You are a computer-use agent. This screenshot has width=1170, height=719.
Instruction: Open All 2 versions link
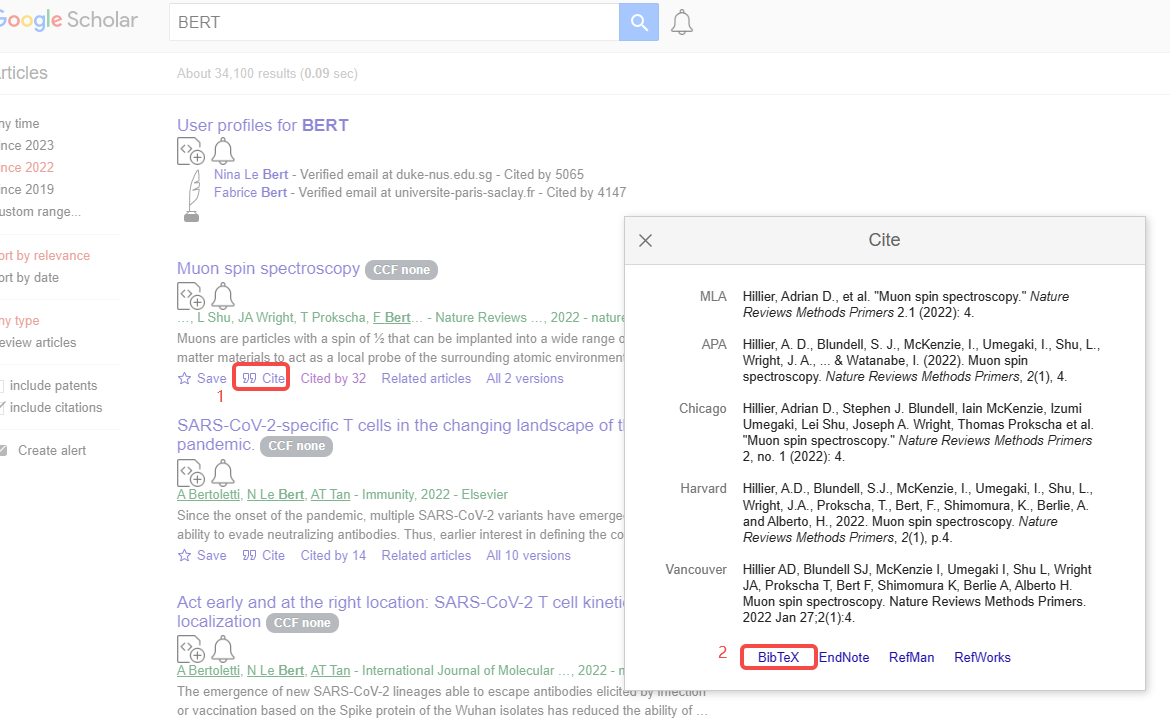pyautogui.click(x=525, y=378)
